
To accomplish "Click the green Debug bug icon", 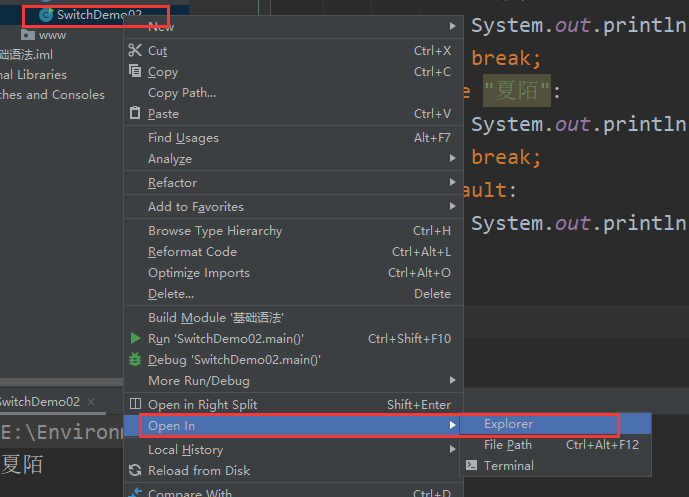I will (135, 359).
